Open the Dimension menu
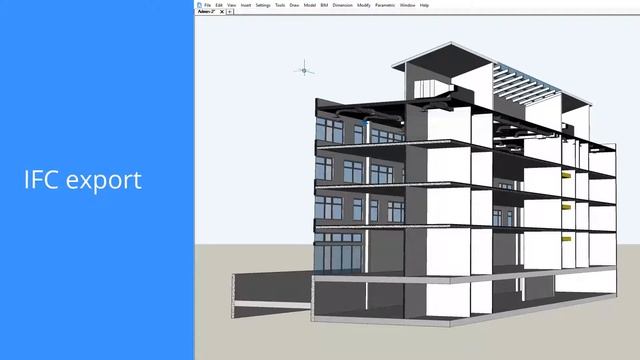640x360 pixels. (x=342, y=5)
